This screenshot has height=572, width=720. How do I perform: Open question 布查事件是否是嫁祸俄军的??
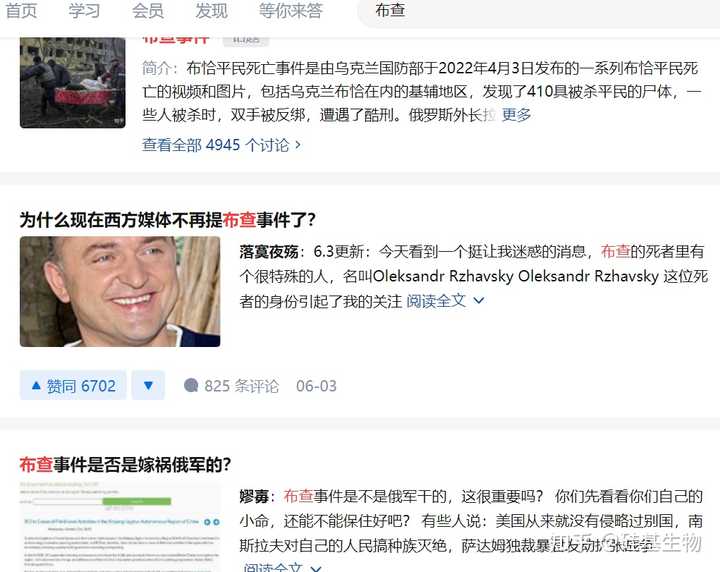pyautogui.click(x=125, y=465)
